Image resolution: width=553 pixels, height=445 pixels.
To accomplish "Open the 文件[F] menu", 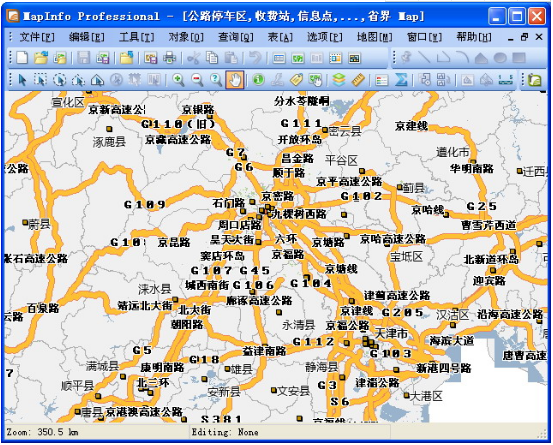I will [x=37, y=37].
